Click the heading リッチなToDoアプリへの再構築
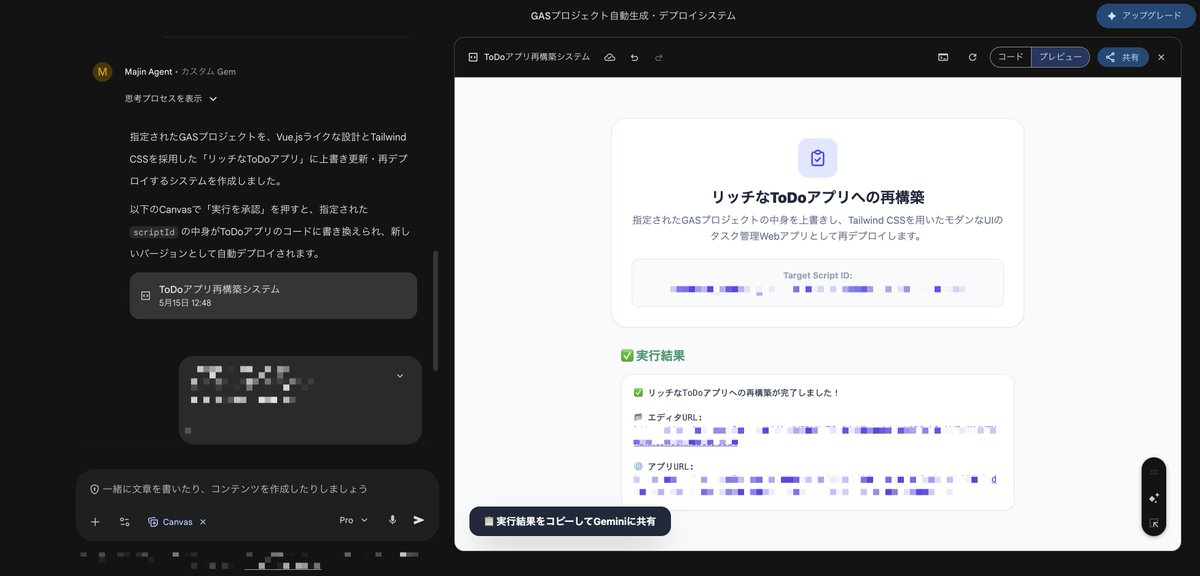Screen dimensions: 1200x576 pyautogui.click(x=817, y=196)
